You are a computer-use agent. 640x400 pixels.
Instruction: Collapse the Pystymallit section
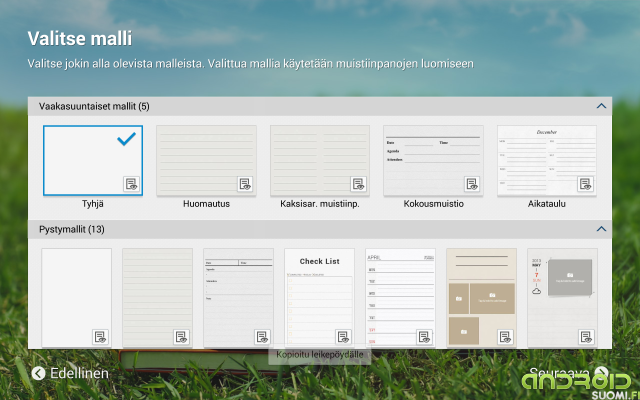(601, 229)
